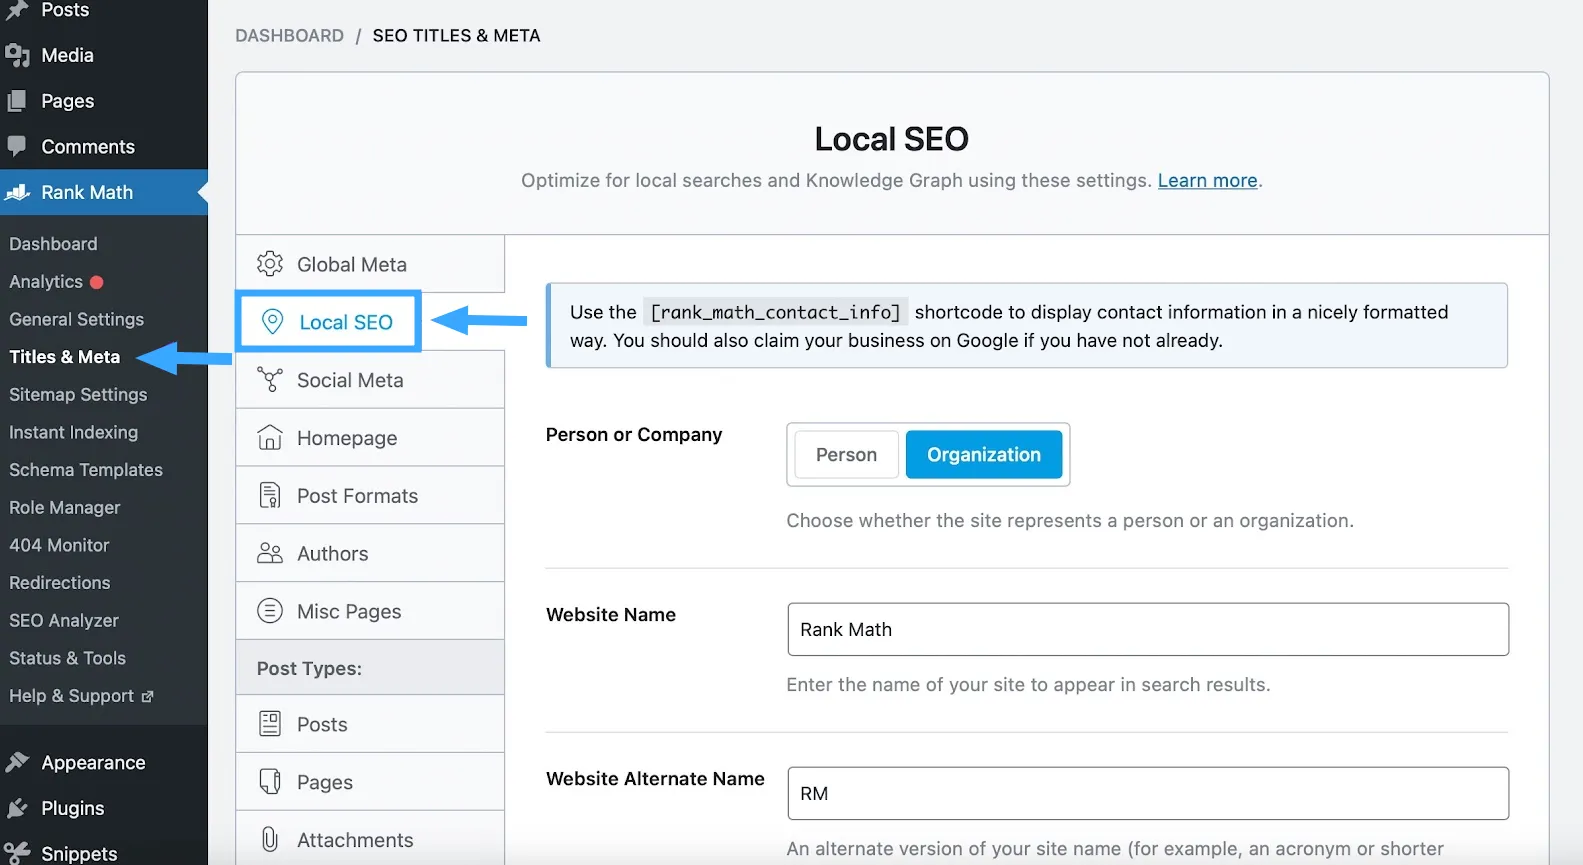Screen dimensions: 1583x865
Task: Open Post Formats tab
Action: [x=370, y=495]
